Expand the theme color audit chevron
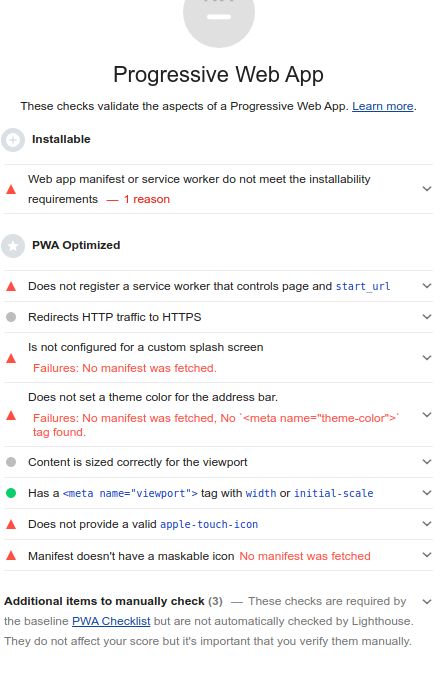The image size is (445, 673). [x=427, y=415]
